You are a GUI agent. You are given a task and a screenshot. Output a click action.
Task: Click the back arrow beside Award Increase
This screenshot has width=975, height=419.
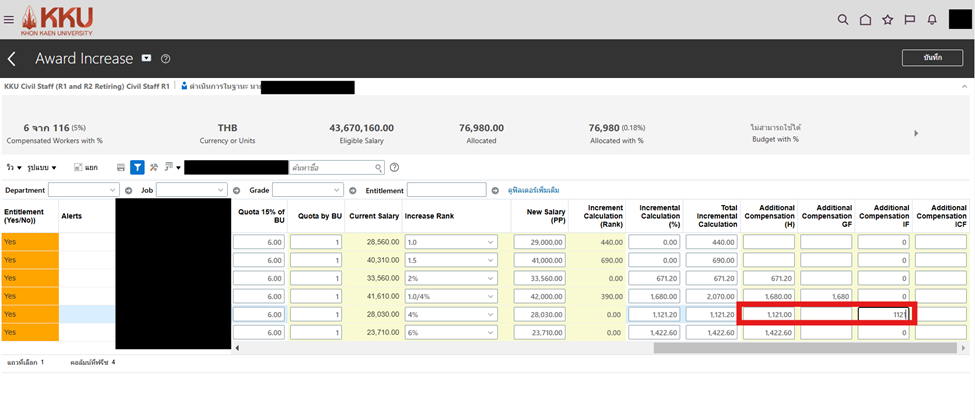[12, 58]
